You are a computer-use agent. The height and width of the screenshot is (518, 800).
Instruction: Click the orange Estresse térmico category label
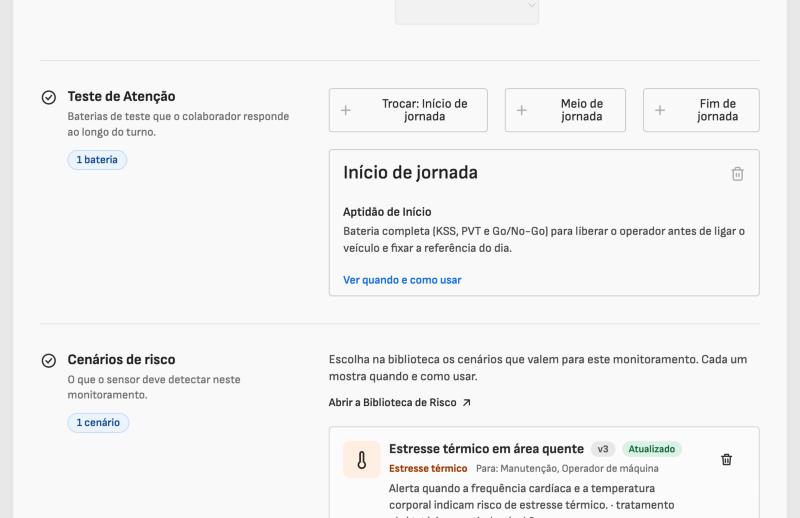pos(428,468)
